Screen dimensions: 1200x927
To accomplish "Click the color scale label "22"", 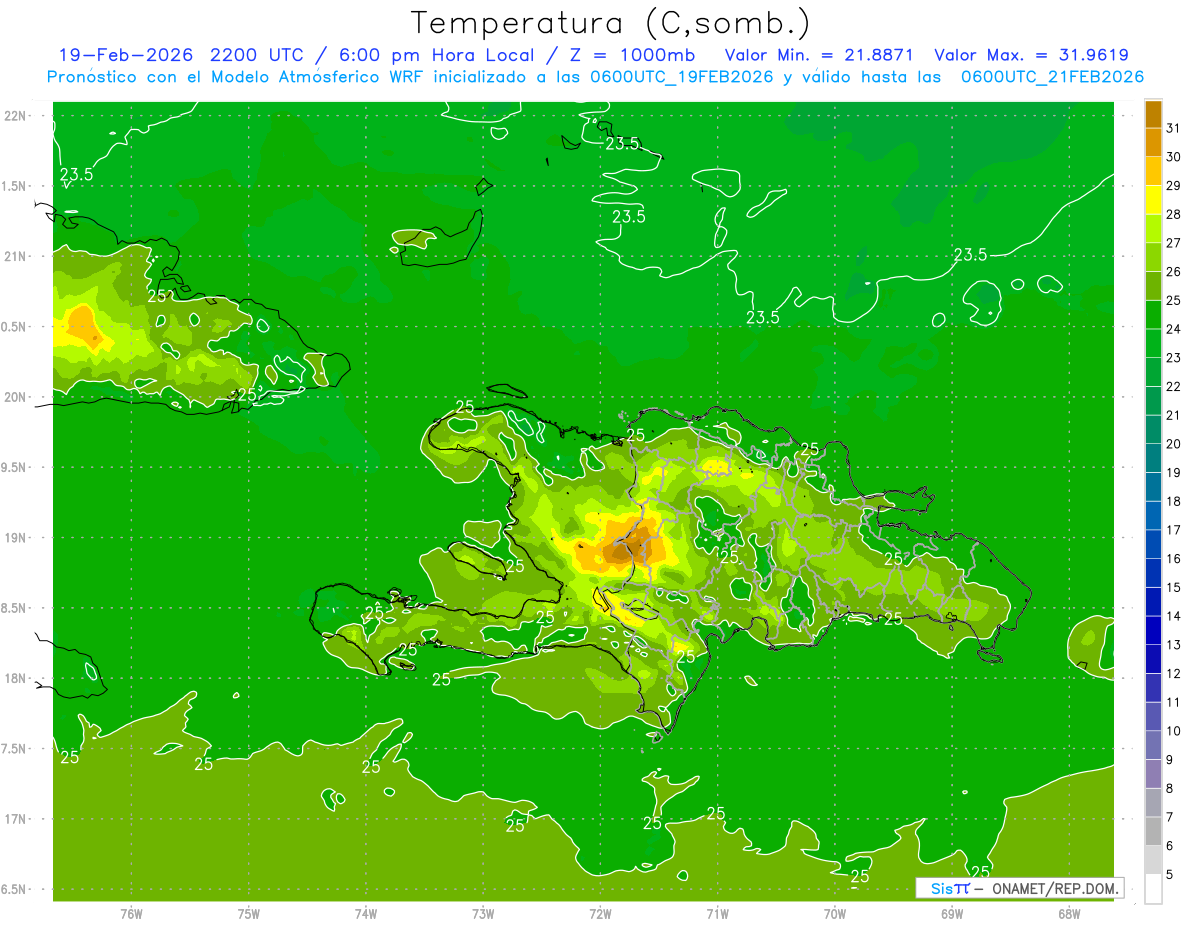I will click(1173, 386).
